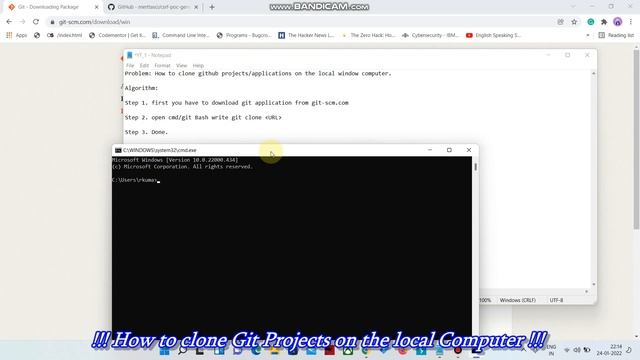
Task: Expand the bookmarks bar overflow arrow
Action: click(588, 36)
